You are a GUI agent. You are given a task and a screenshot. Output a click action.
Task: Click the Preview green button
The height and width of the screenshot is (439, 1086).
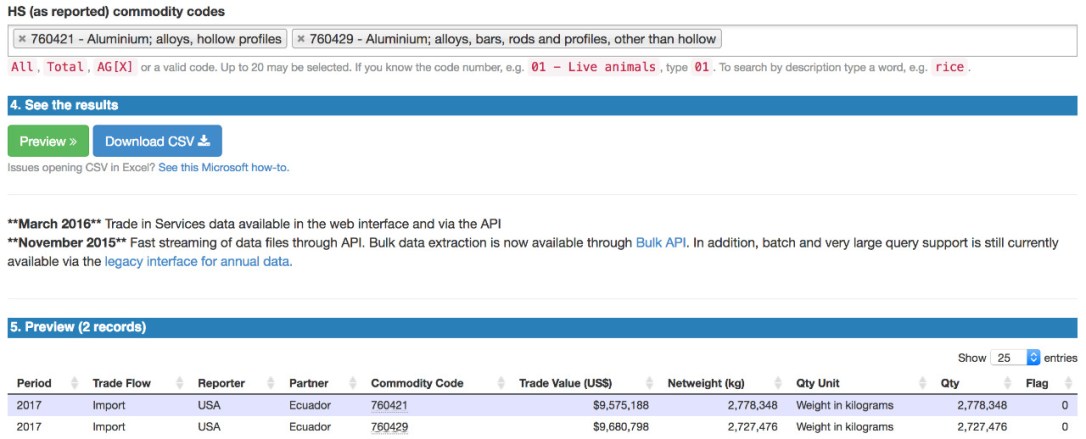[48, 141]
